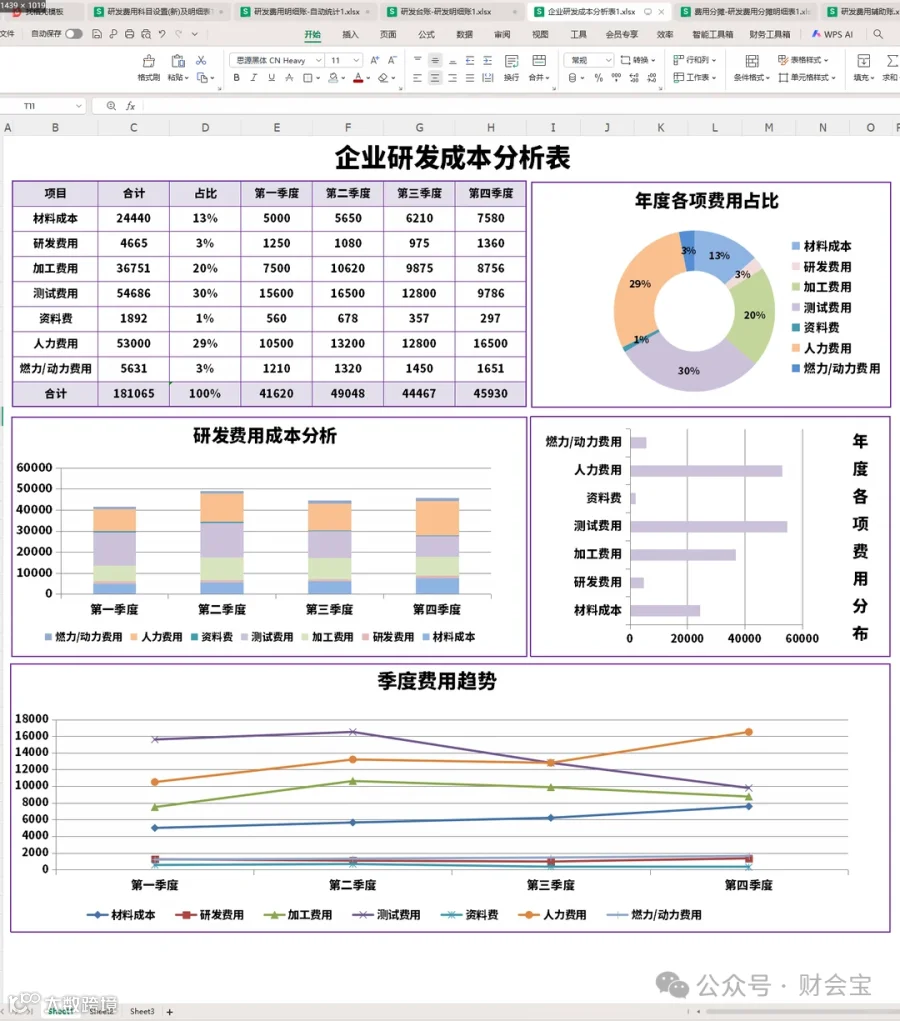Click the fill color bucket swatch
900x1021 pixels.
pos(333,78)
